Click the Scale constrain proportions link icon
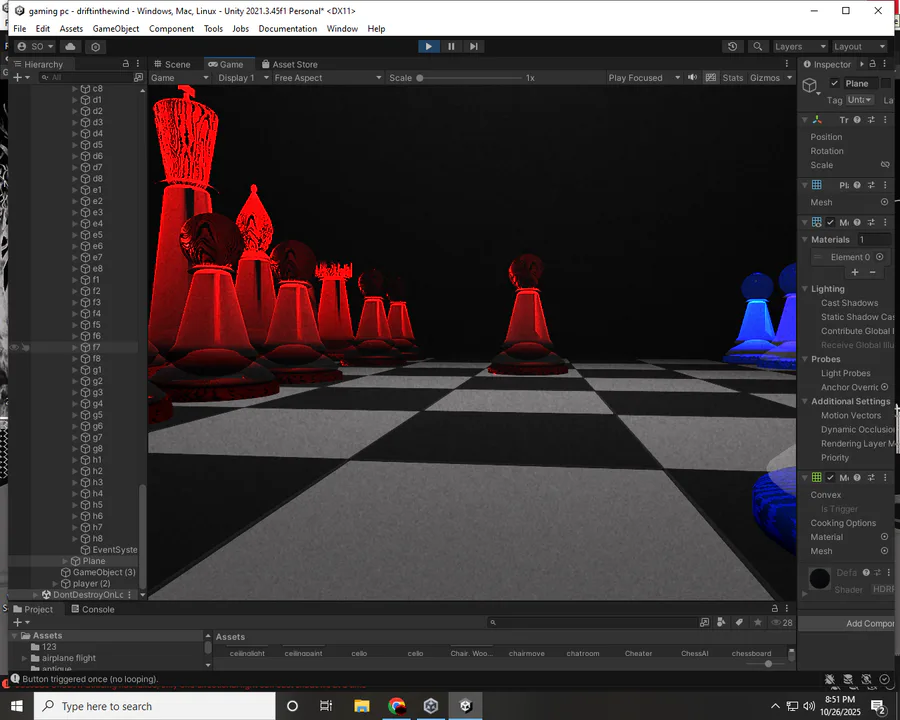The width and height of the screenshot is (900, 720). 885,165
